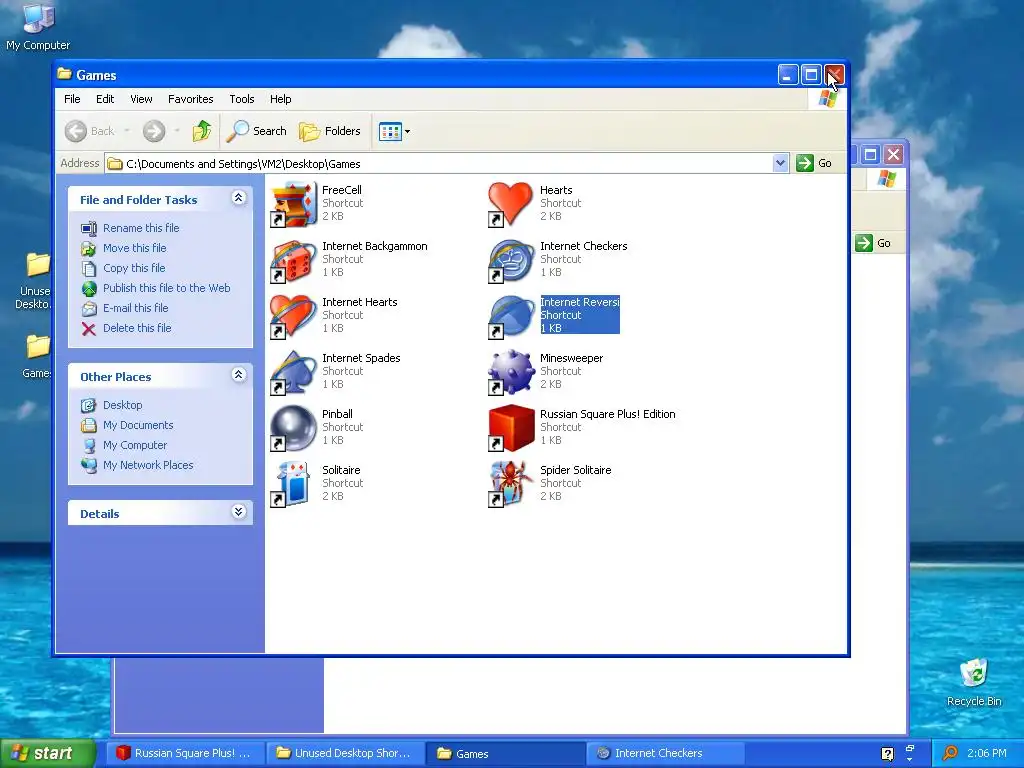Click Delete this file
1024x768 pixels.
137,328
